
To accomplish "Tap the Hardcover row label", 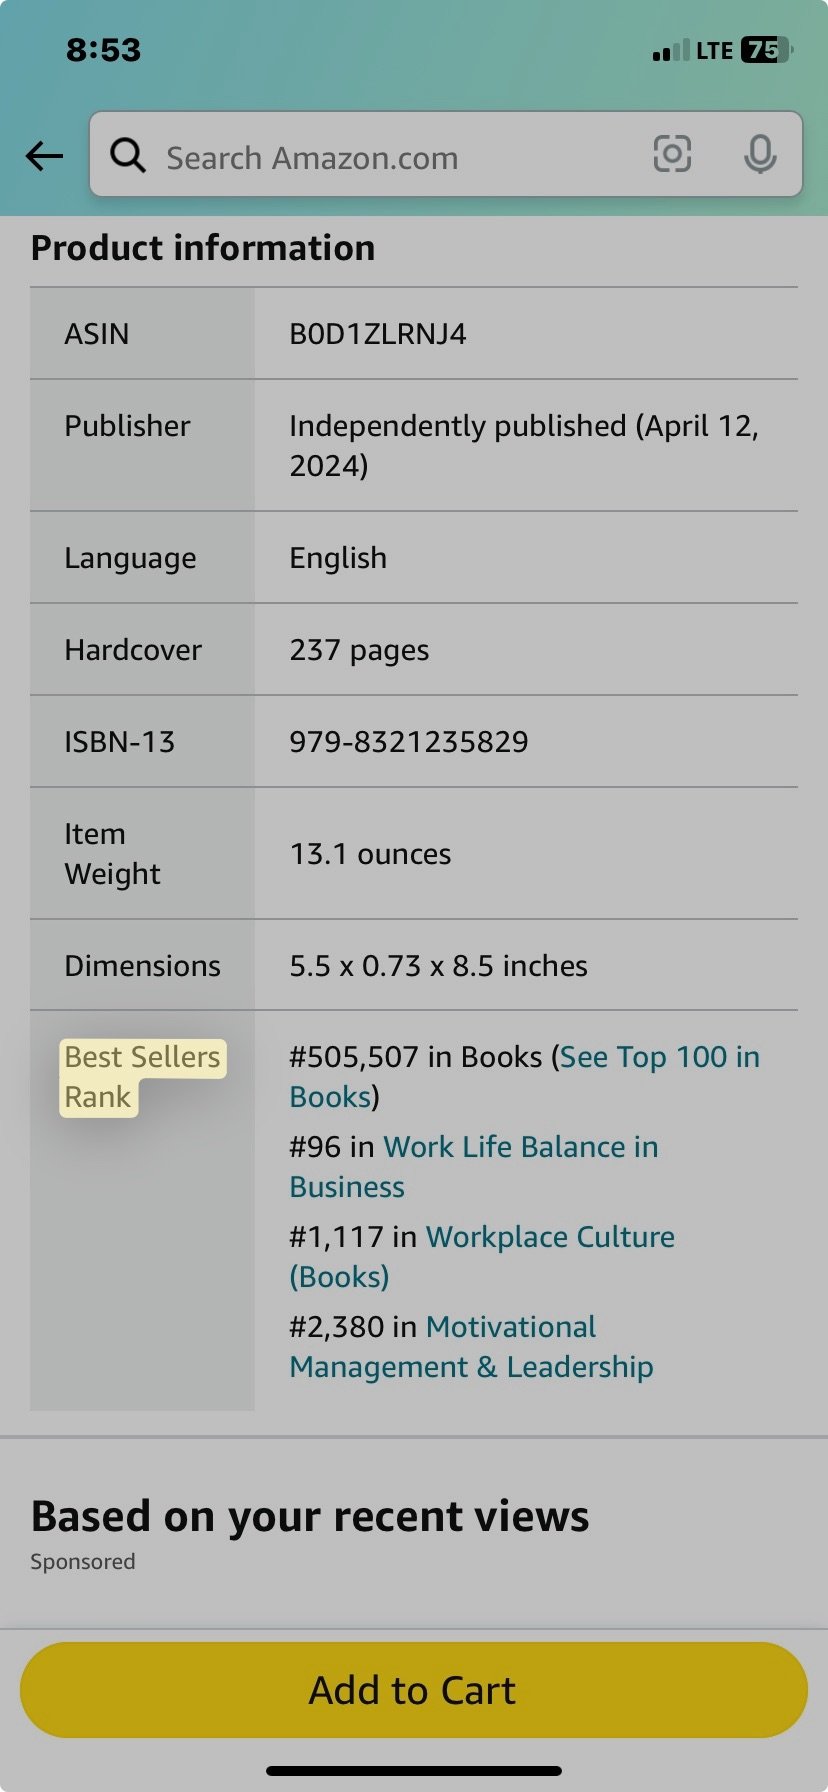I will tap(133, 650).
